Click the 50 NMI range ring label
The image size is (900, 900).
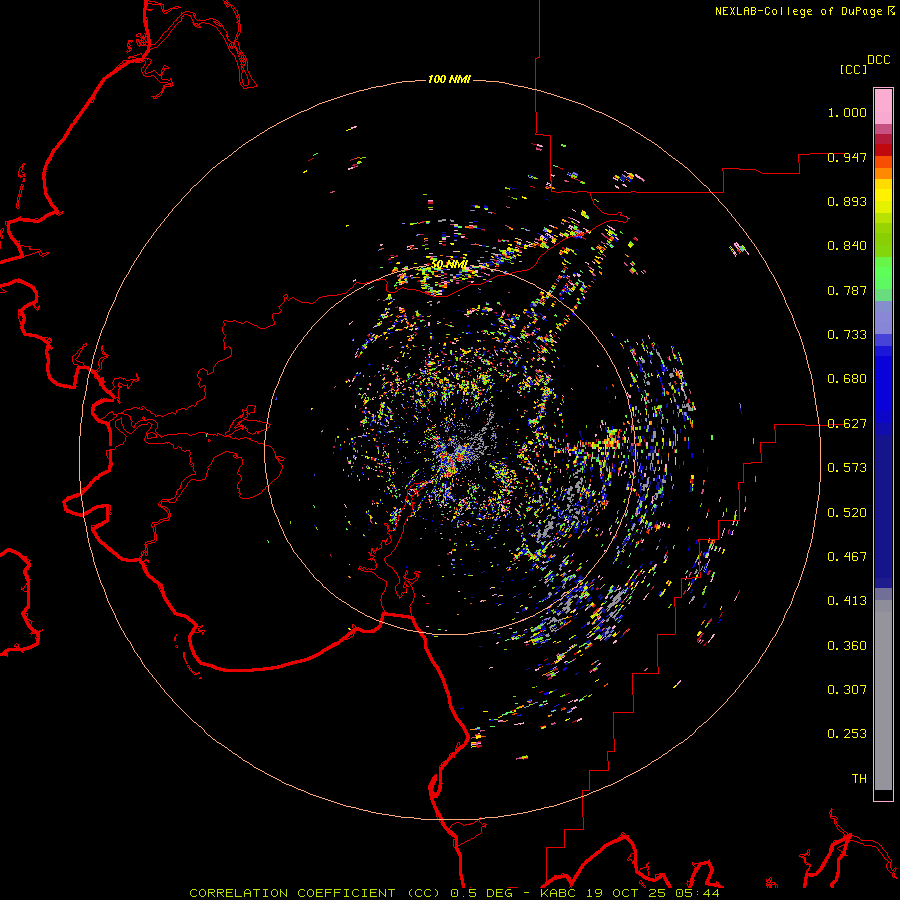(x=449, y=264)
